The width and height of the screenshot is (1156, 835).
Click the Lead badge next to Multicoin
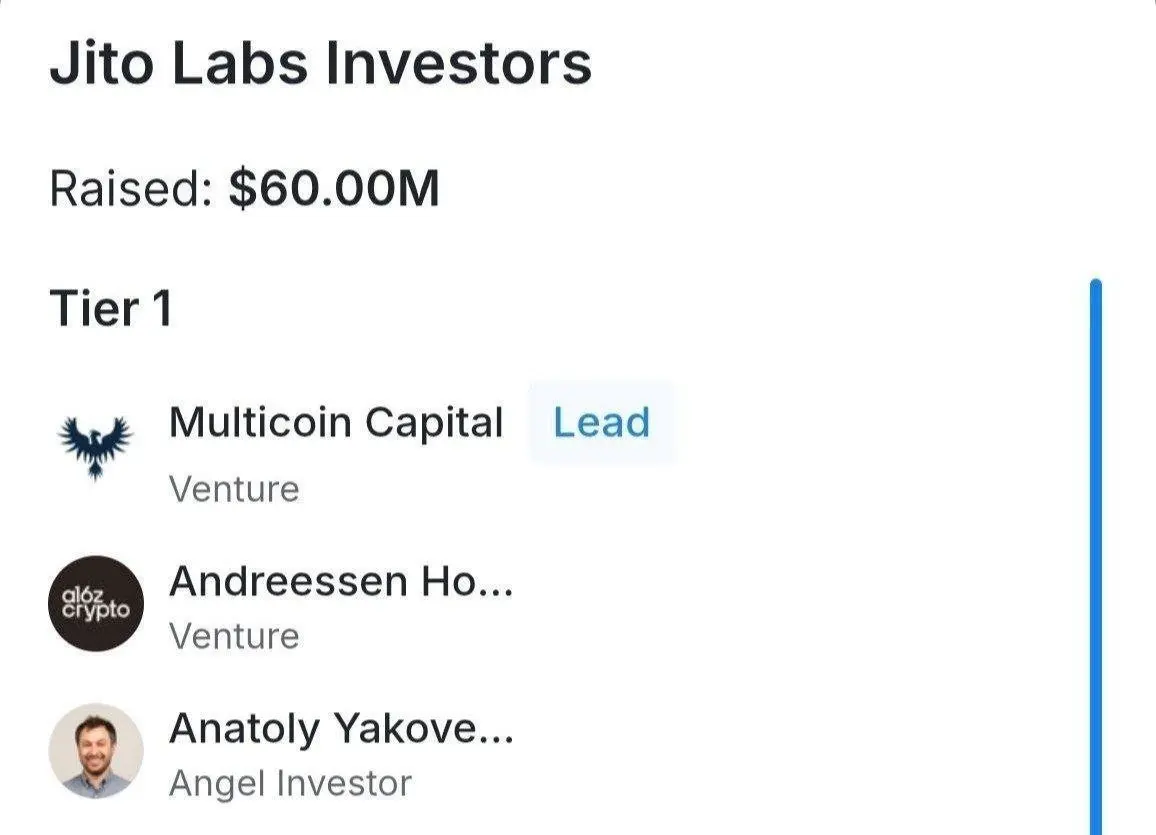[602, 422]
